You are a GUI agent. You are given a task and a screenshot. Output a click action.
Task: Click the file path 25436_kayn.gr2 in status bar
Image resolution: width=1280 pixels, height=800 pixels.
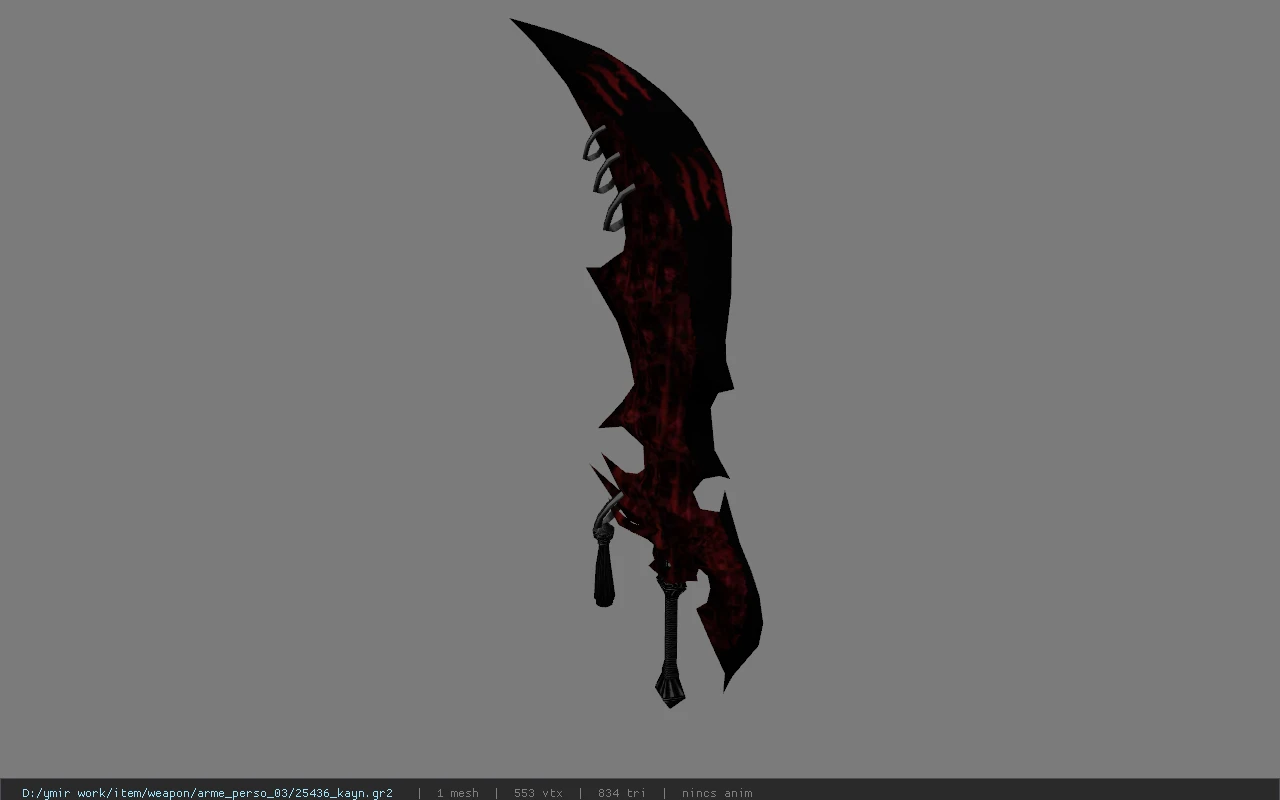point(207,793)
